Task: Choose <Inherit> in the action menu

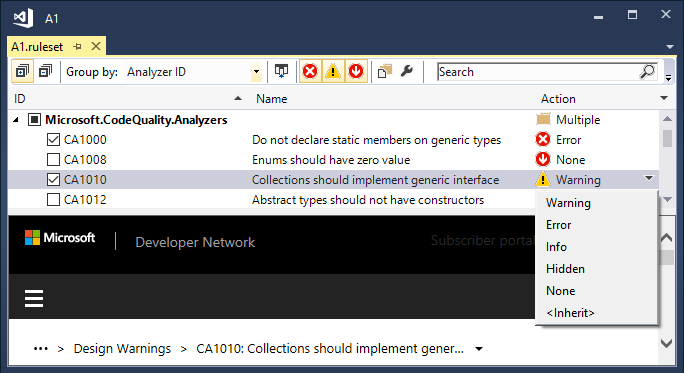Action: coord(570,313)
